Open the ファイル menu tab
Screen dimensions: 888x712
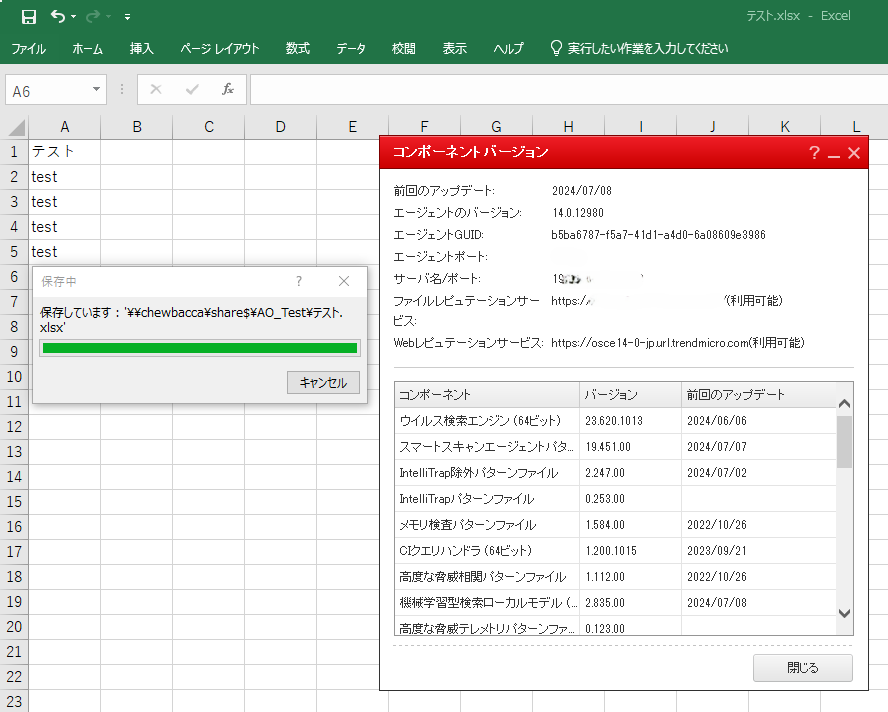[x=28, y=48]
